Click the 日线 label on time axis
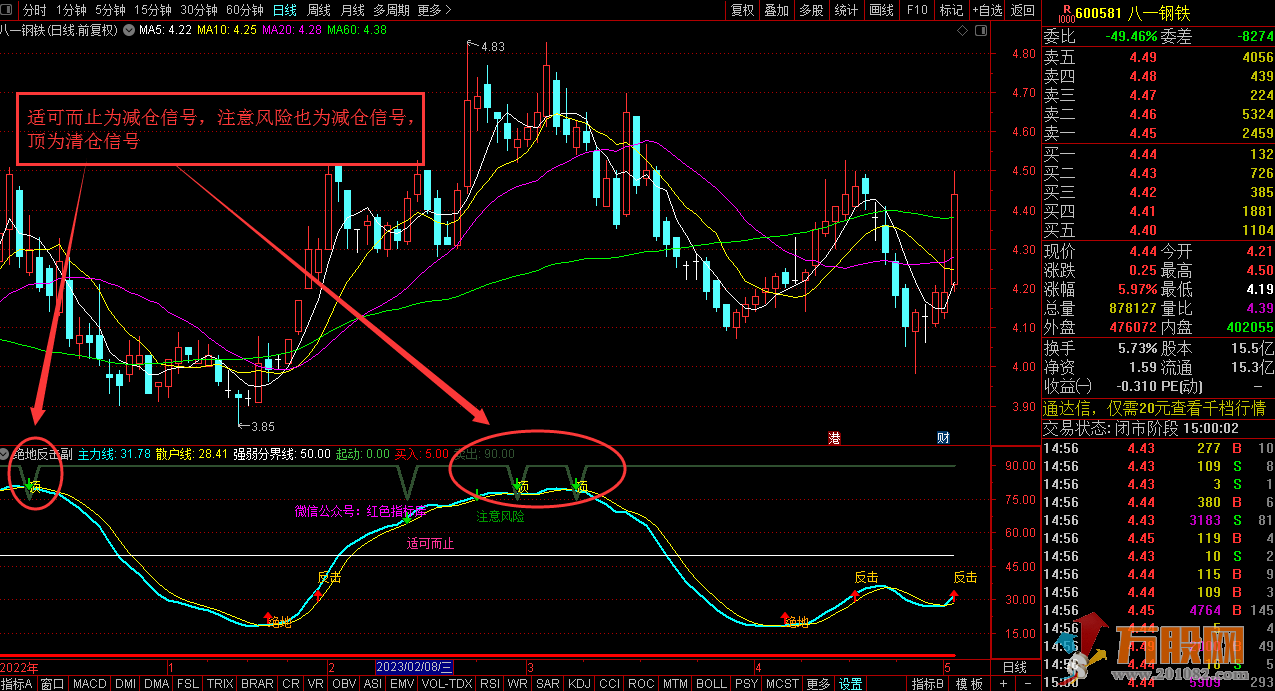This screenshot has width=1275, height=691. tap(1014, 667)
